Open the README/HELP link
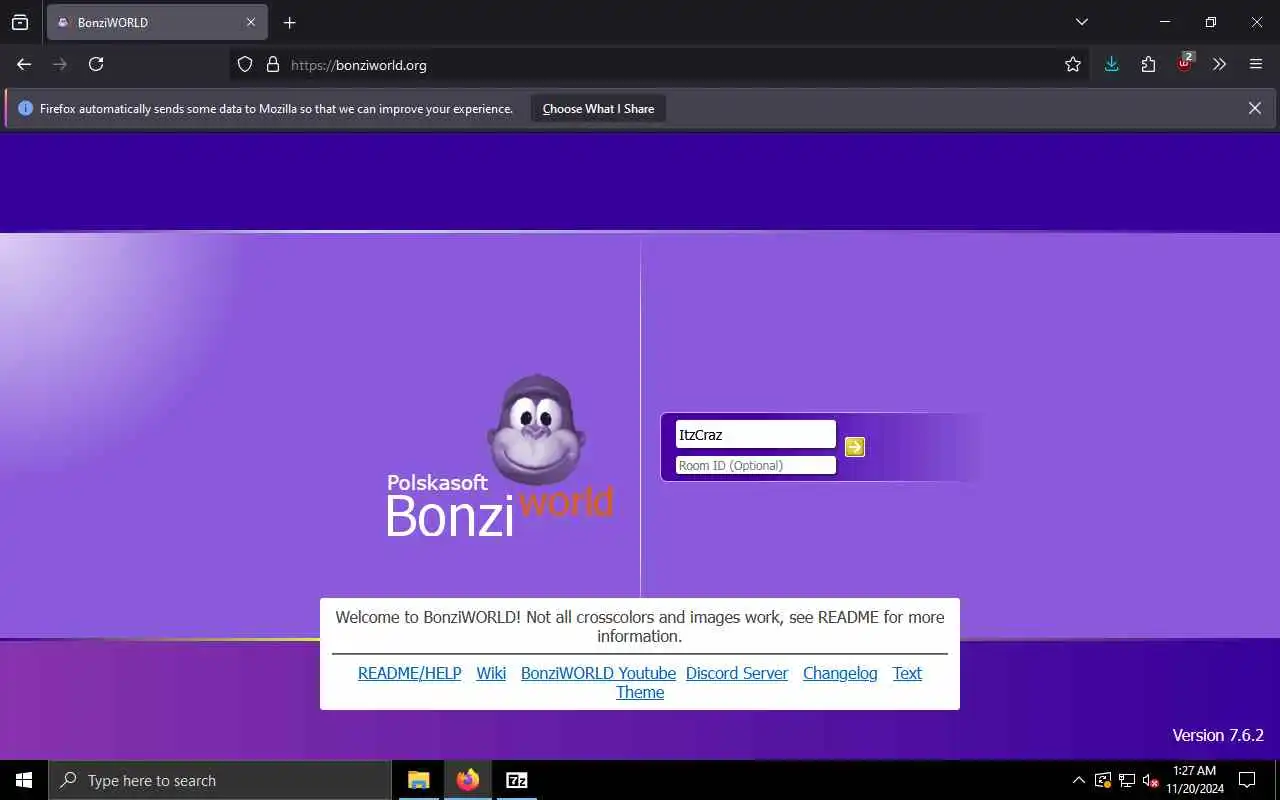 pyautogui.click(x=410, y=673)
